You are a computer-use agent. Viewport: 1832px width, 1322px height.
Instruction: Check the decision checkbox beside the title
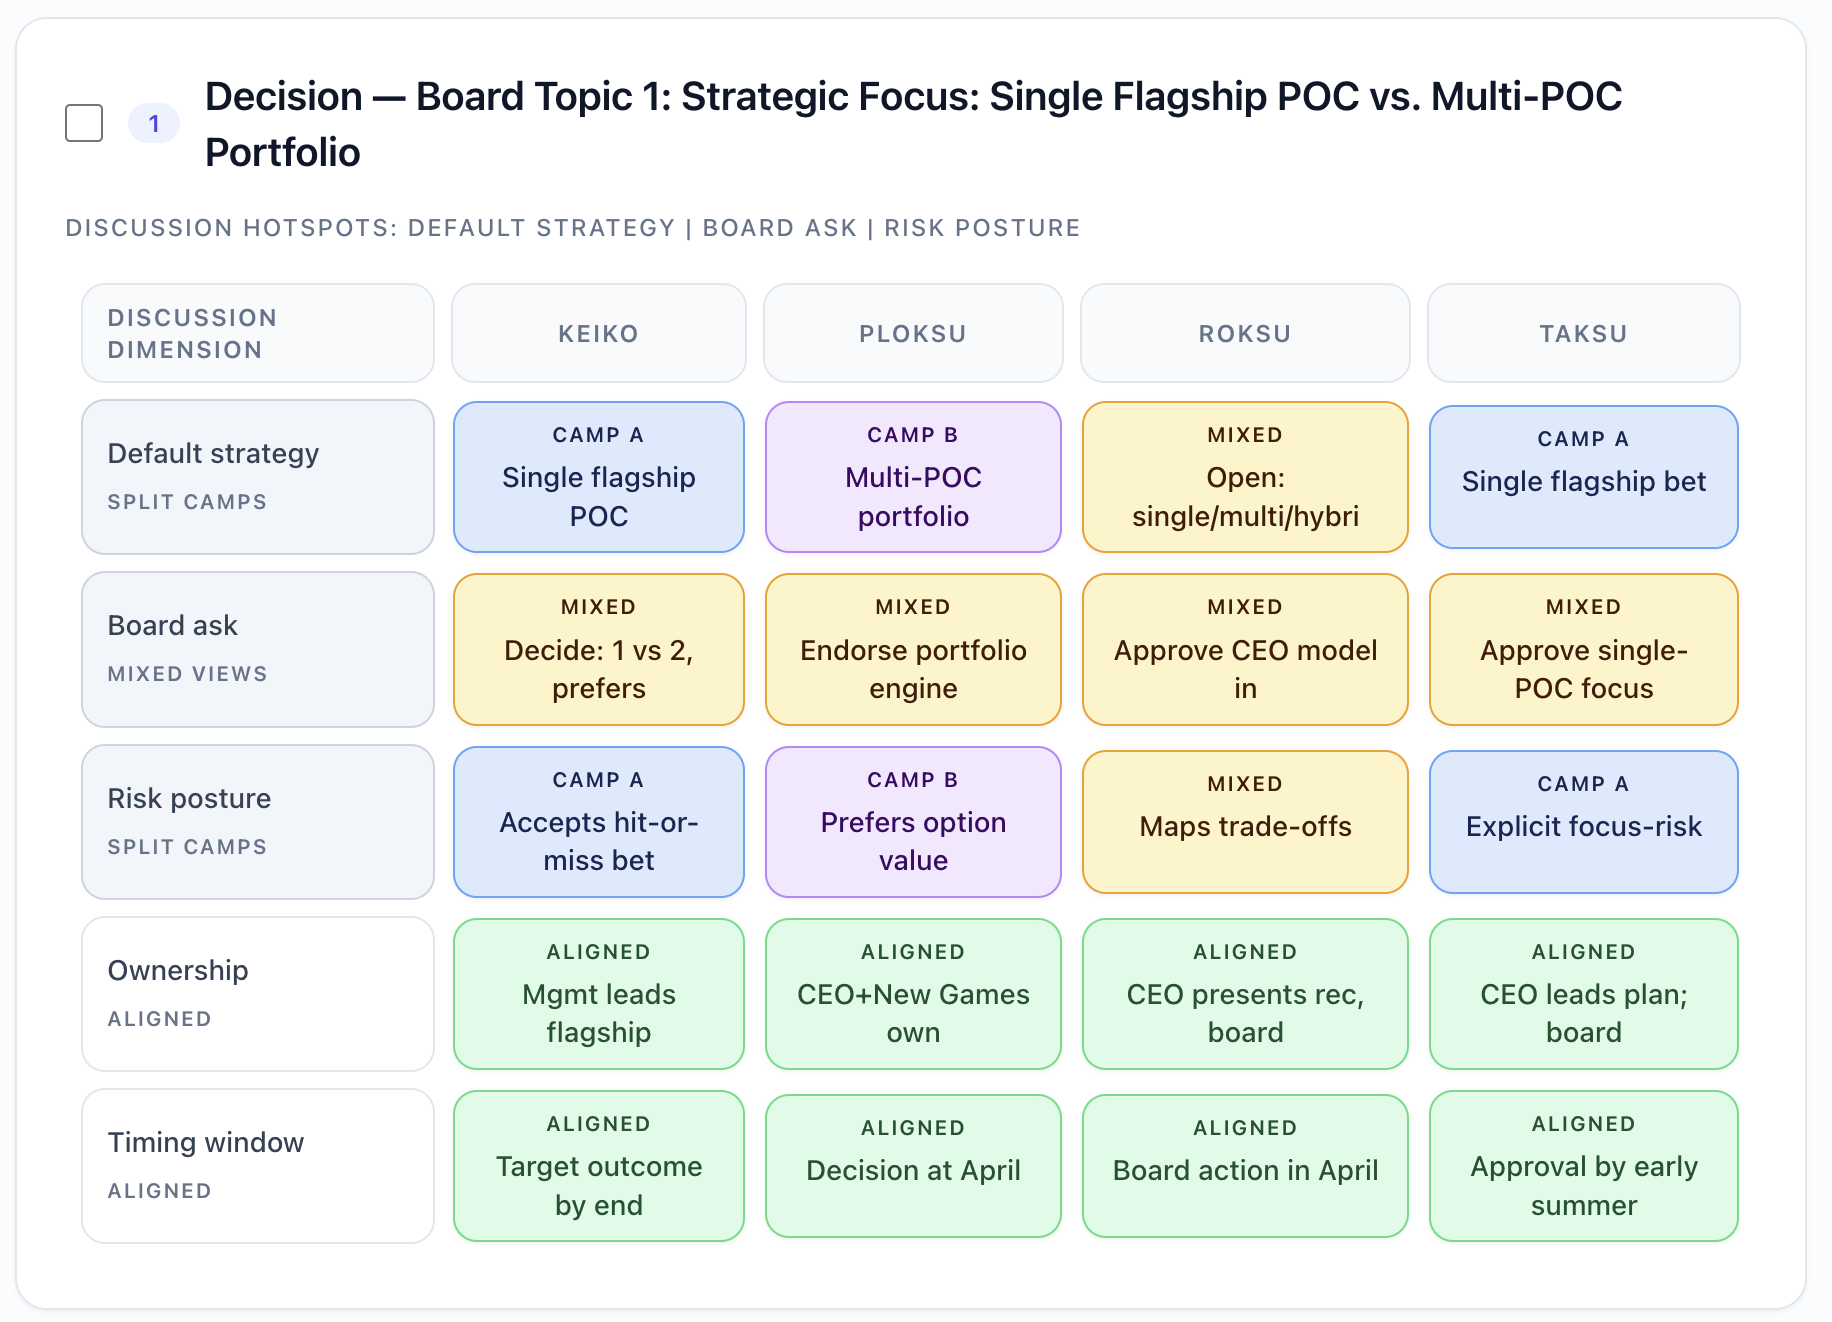tap(84, 123)
